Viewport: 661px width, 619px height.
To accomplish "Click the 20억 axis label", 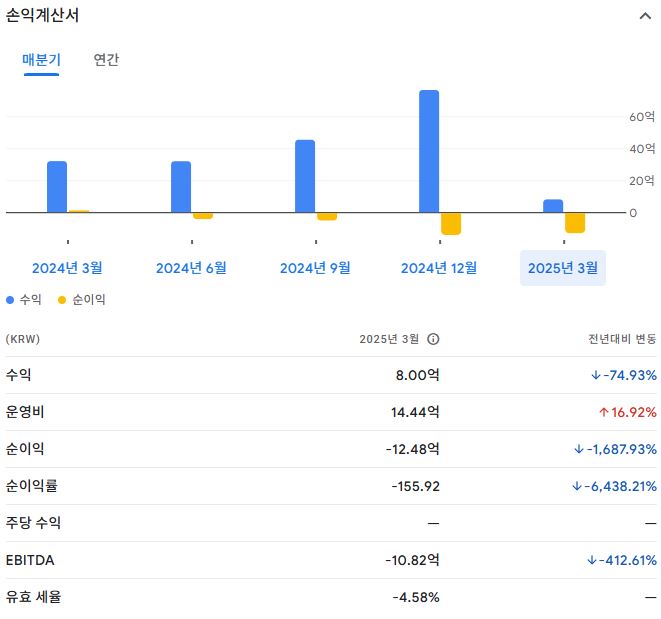I will (642, 181).
